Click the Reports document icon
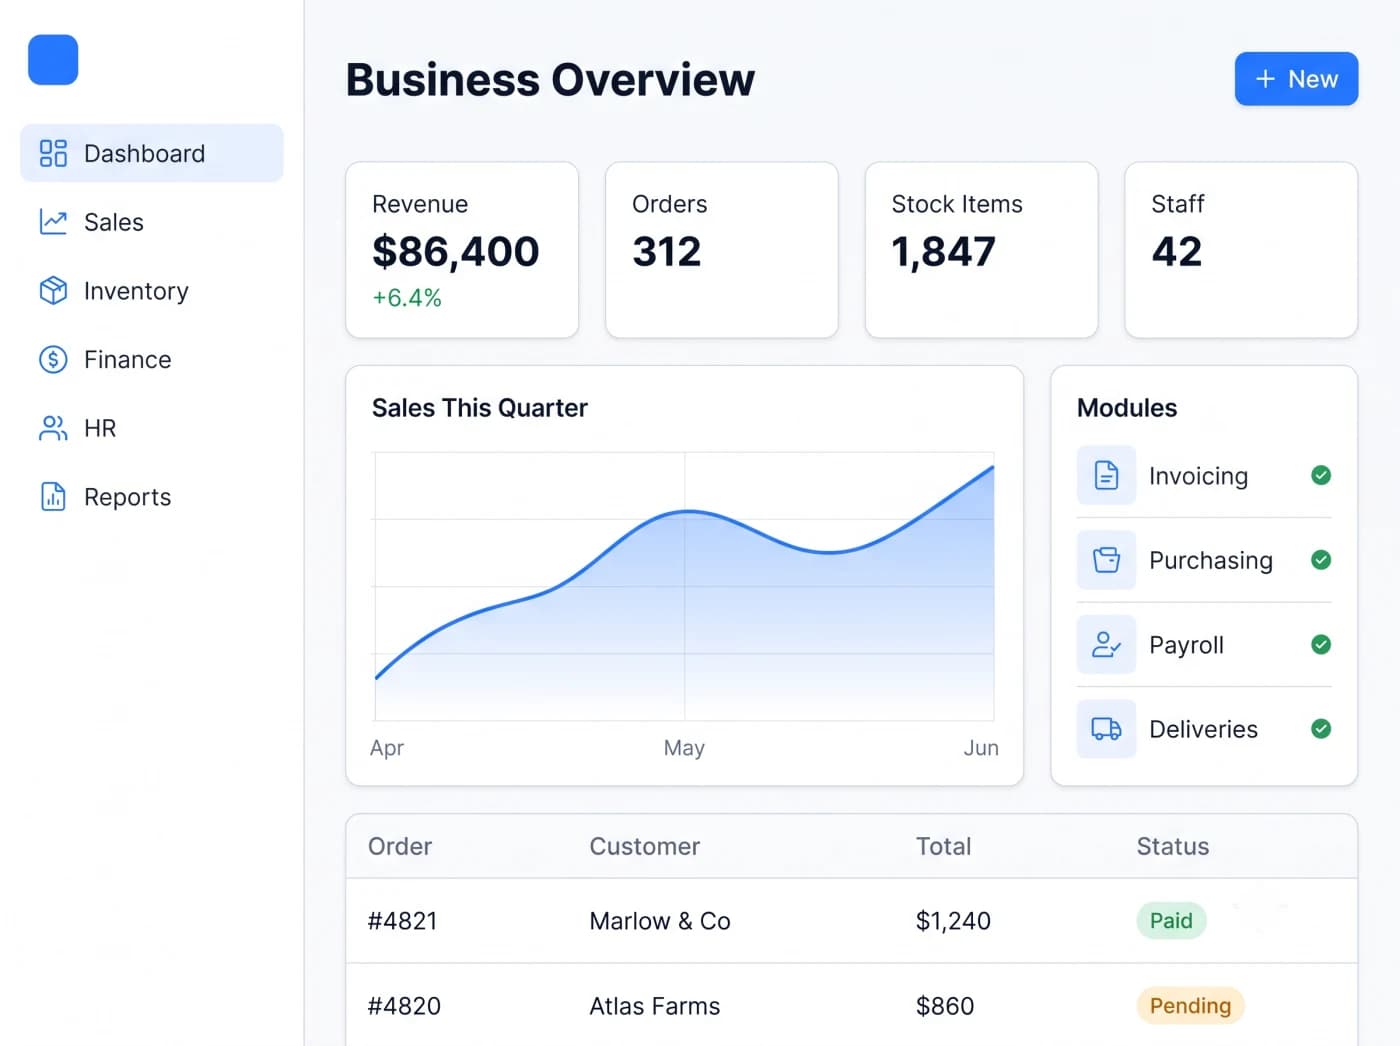 click(x=53, y=497)
